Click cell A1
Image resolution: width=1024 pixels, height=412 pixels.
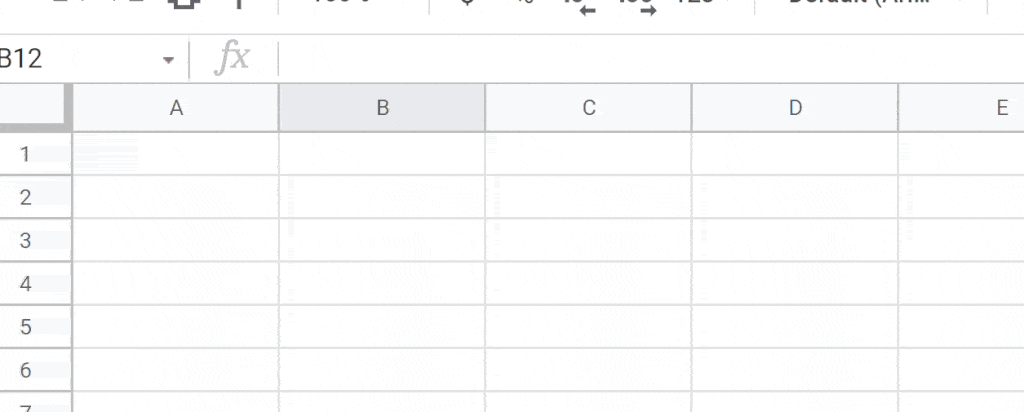176,154
